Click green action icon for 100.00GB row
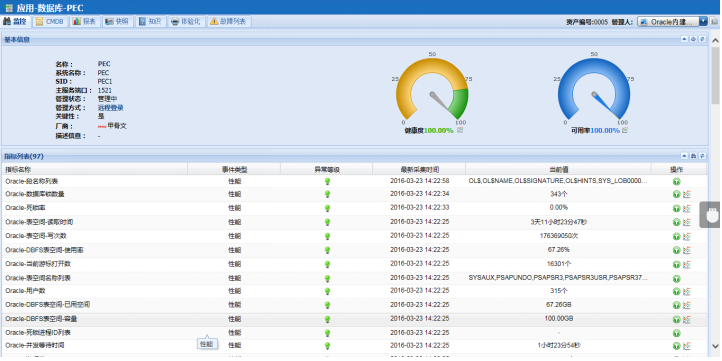722x361 pixels. click(x=676, y=319)
